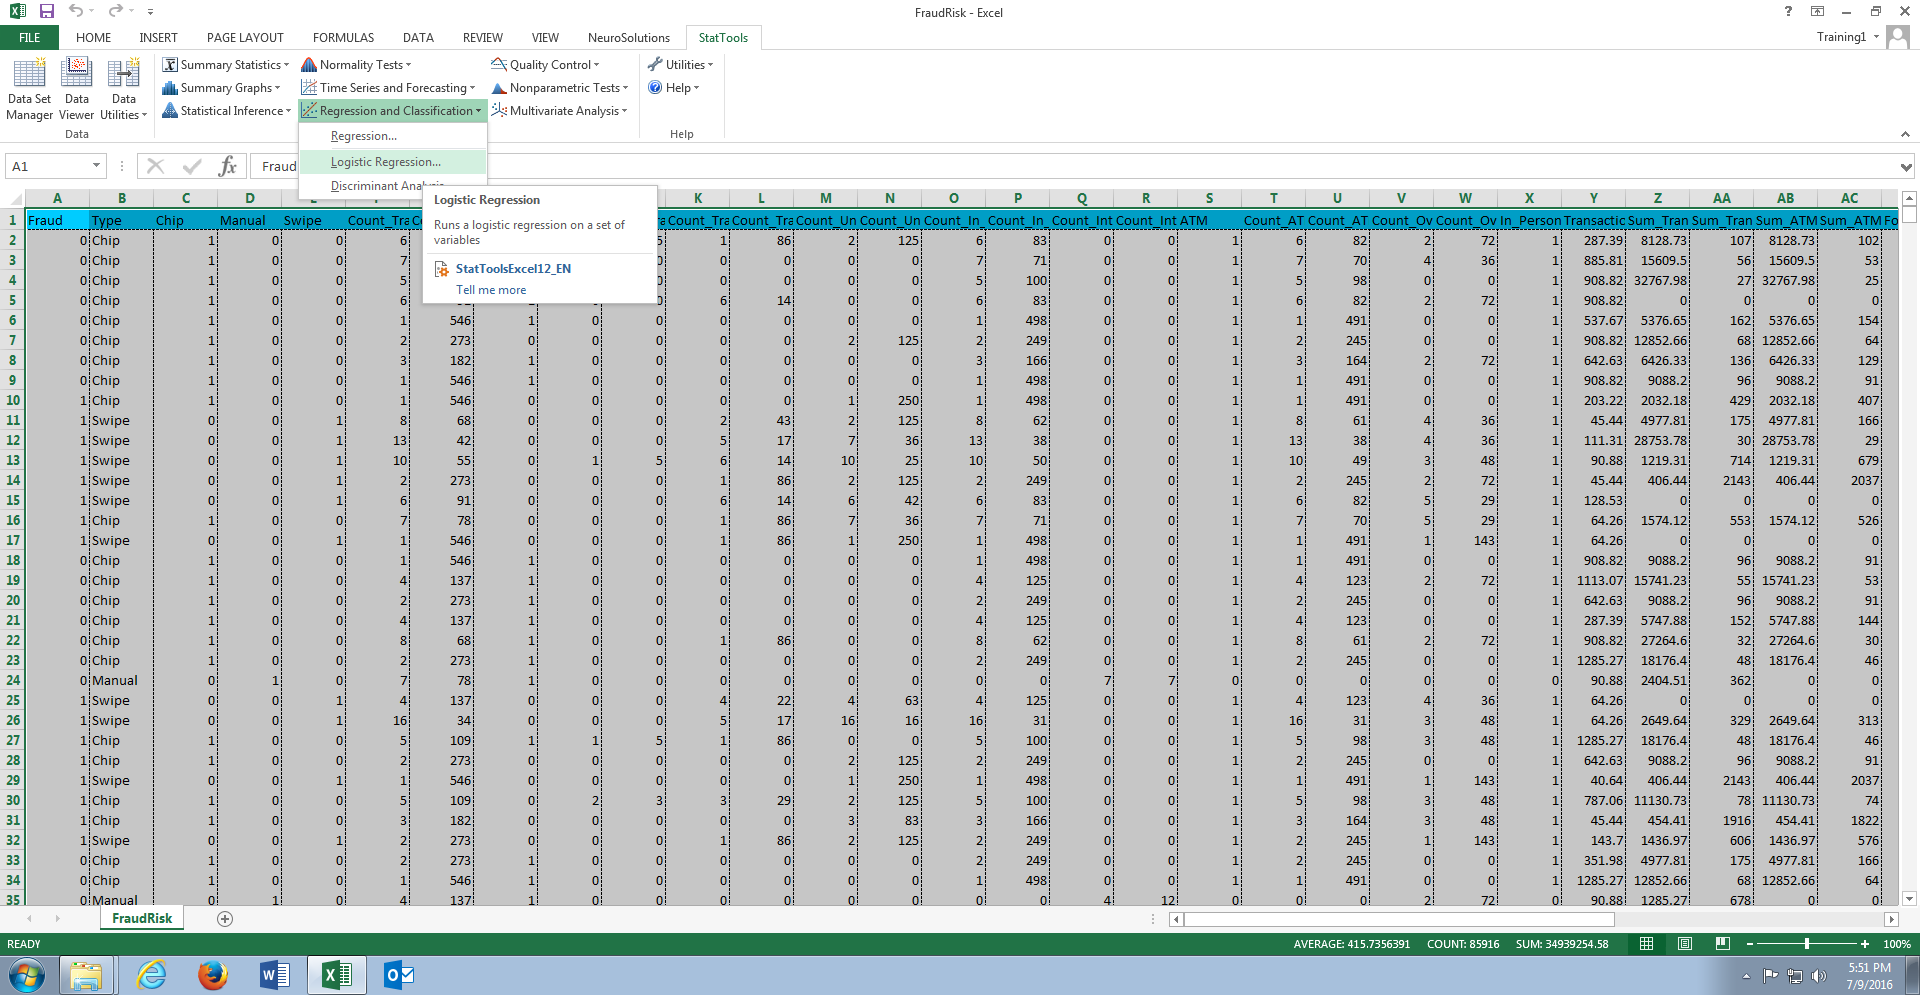Open the Data Set Manager

click(x=29, y=89)
